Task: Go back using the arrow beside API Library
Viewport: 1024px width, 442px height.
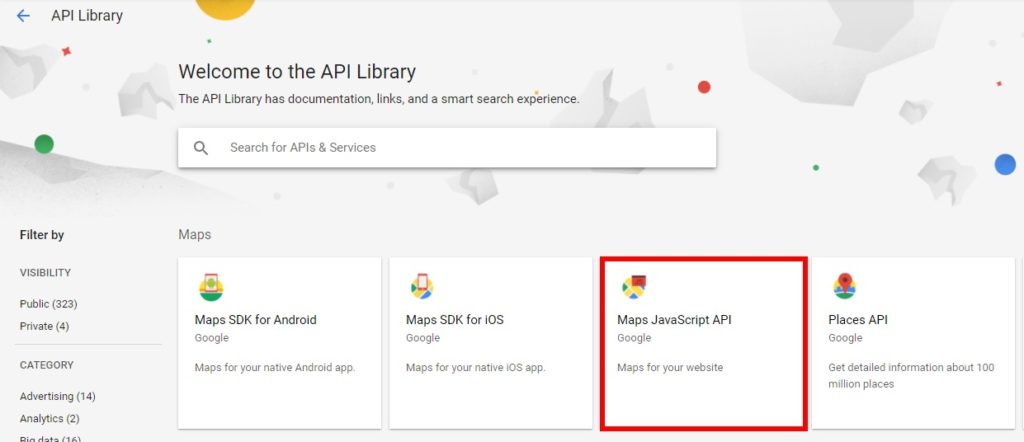Action: tap(23, 16)
